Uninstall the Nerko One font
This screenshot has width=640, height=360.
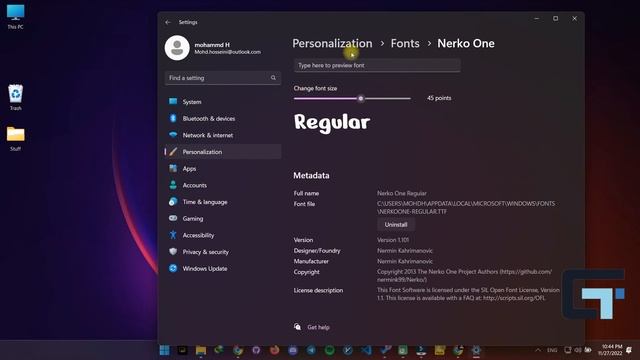pos(396,224)
